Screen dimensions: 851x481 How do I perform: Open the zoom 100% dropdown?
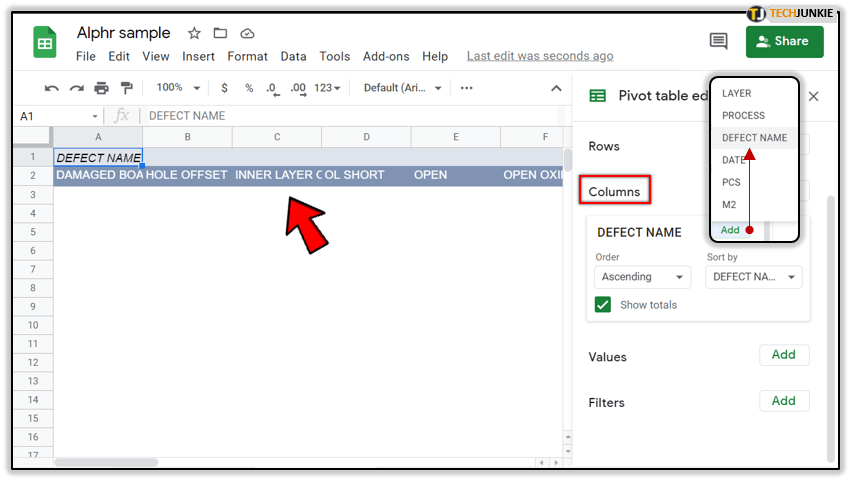tap(179, 88)
